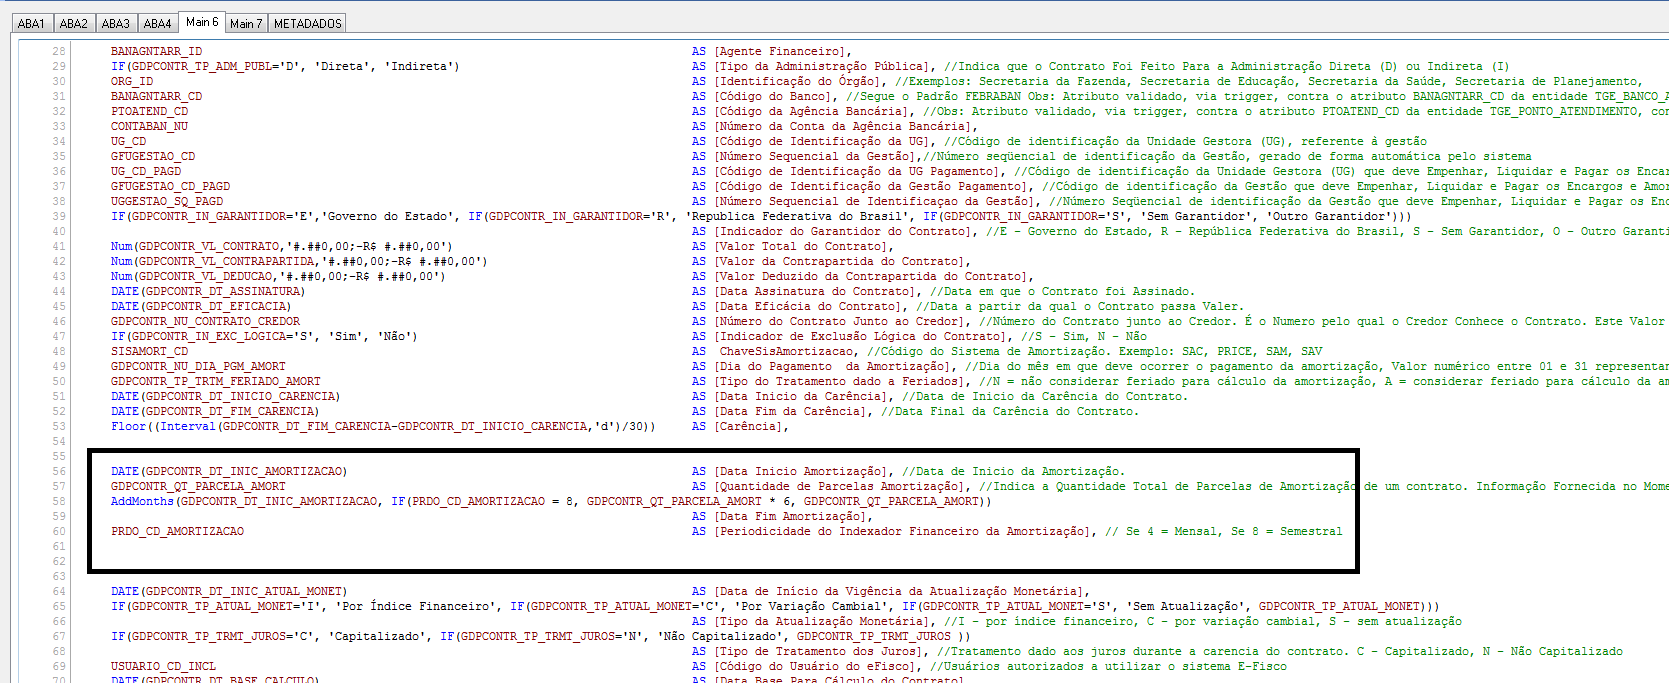The height and width of the screenshot is (683, 1669).
Task: Select GFUGESTAO_CD on line 35
Action: (153, 156)
